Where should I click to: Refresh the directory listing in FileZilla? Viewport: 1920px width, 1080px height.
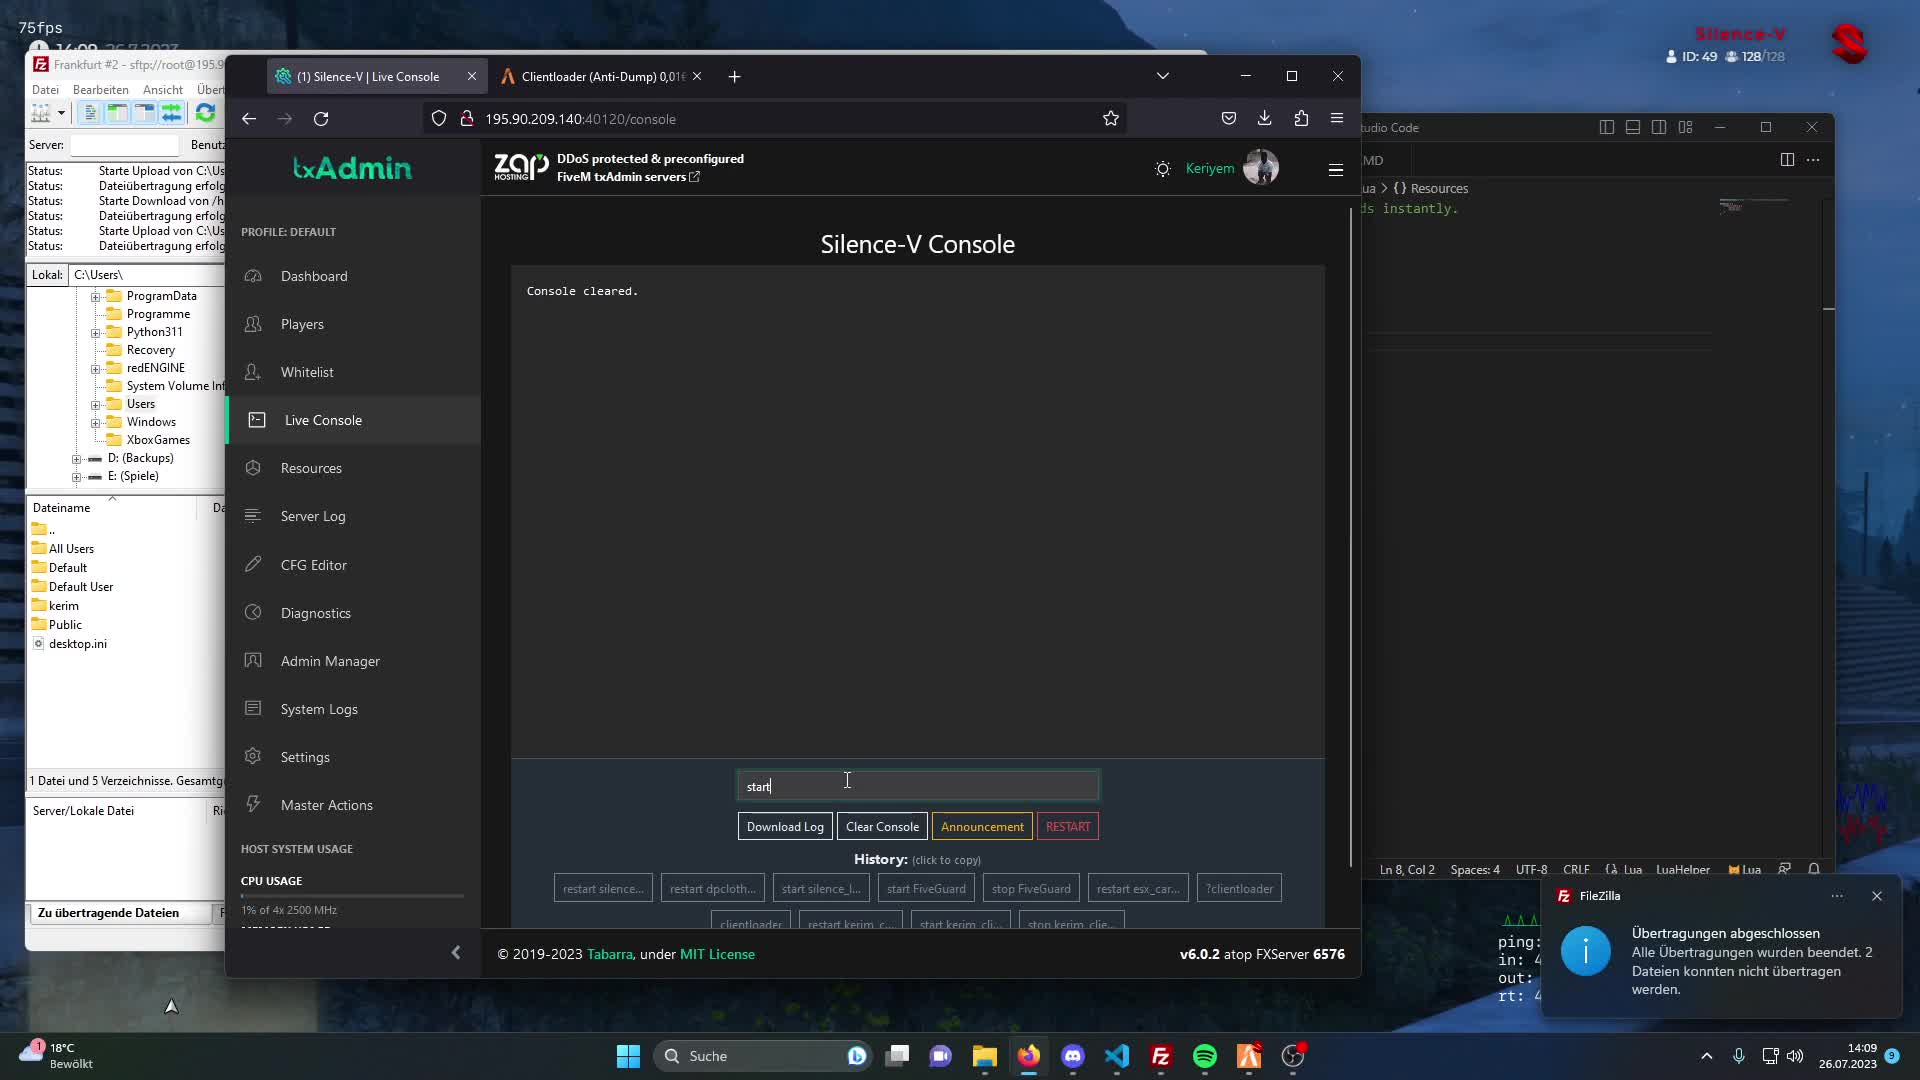point(205,113)
